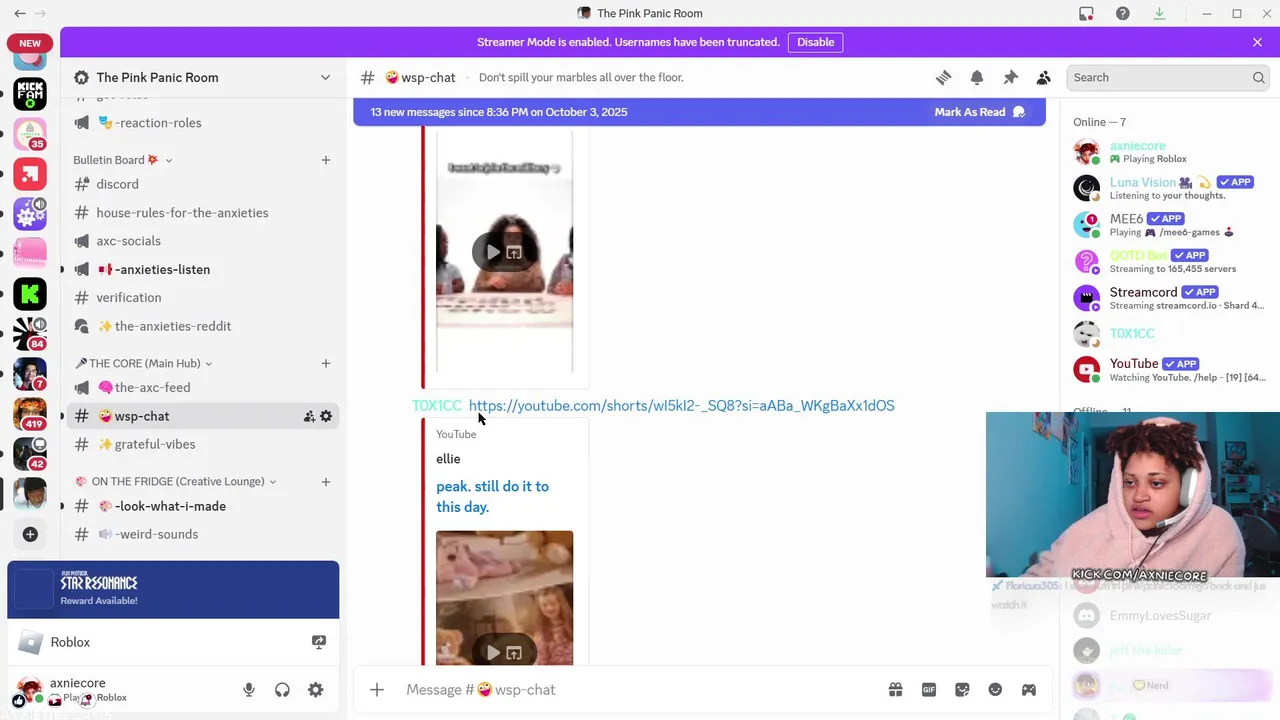Click create invite icon on wsp-chat
Screen dimensions: 1280x720
tap(309, 416)
